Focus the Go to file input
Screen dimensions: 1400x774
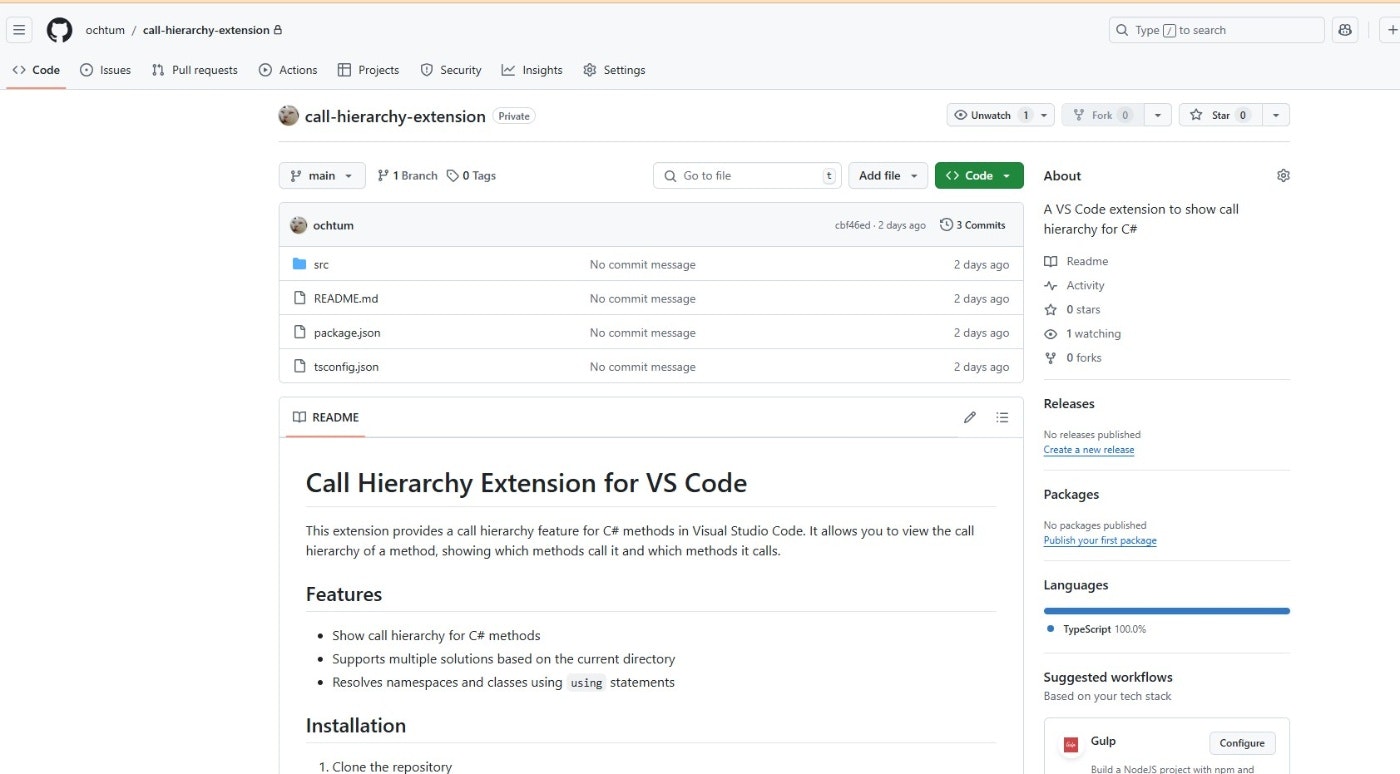point(747,175)
